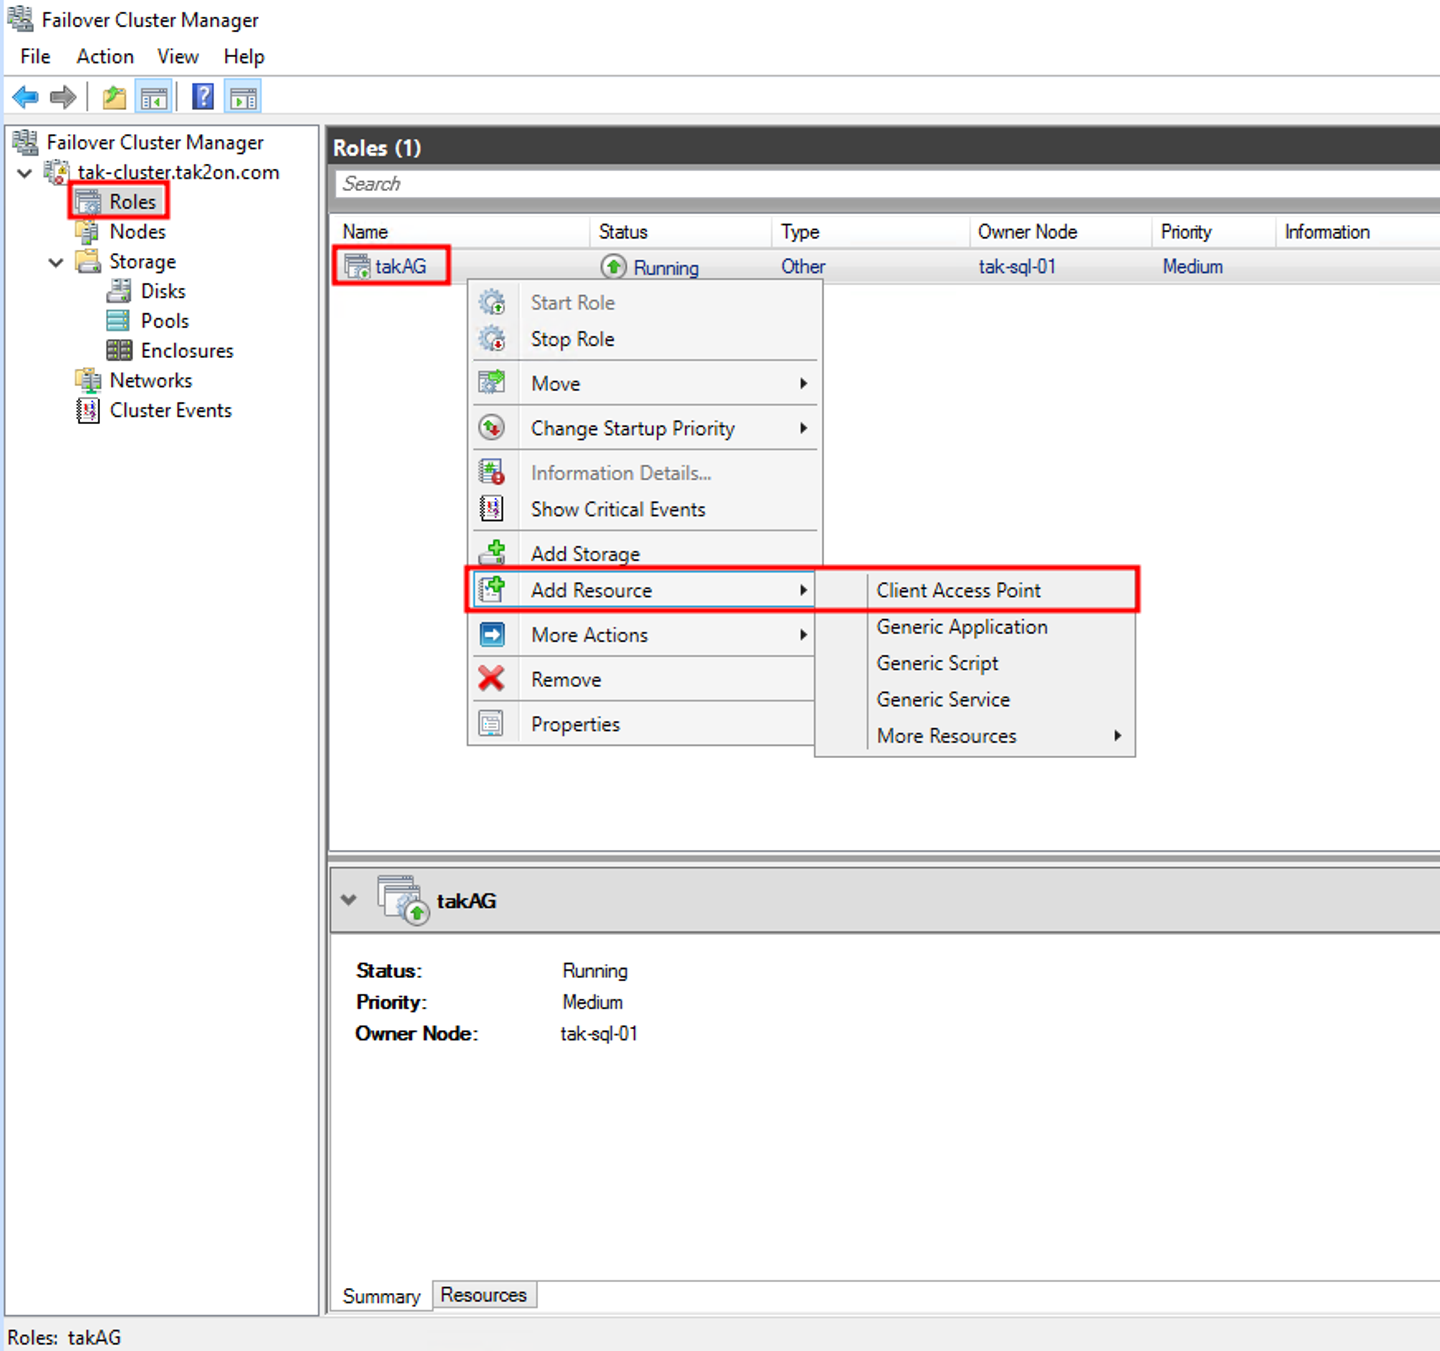Viewport: 1440px width, 1351px height.
Task: Click the Medium priority cell in takAG row
Action: click(x=1192, y=267)
